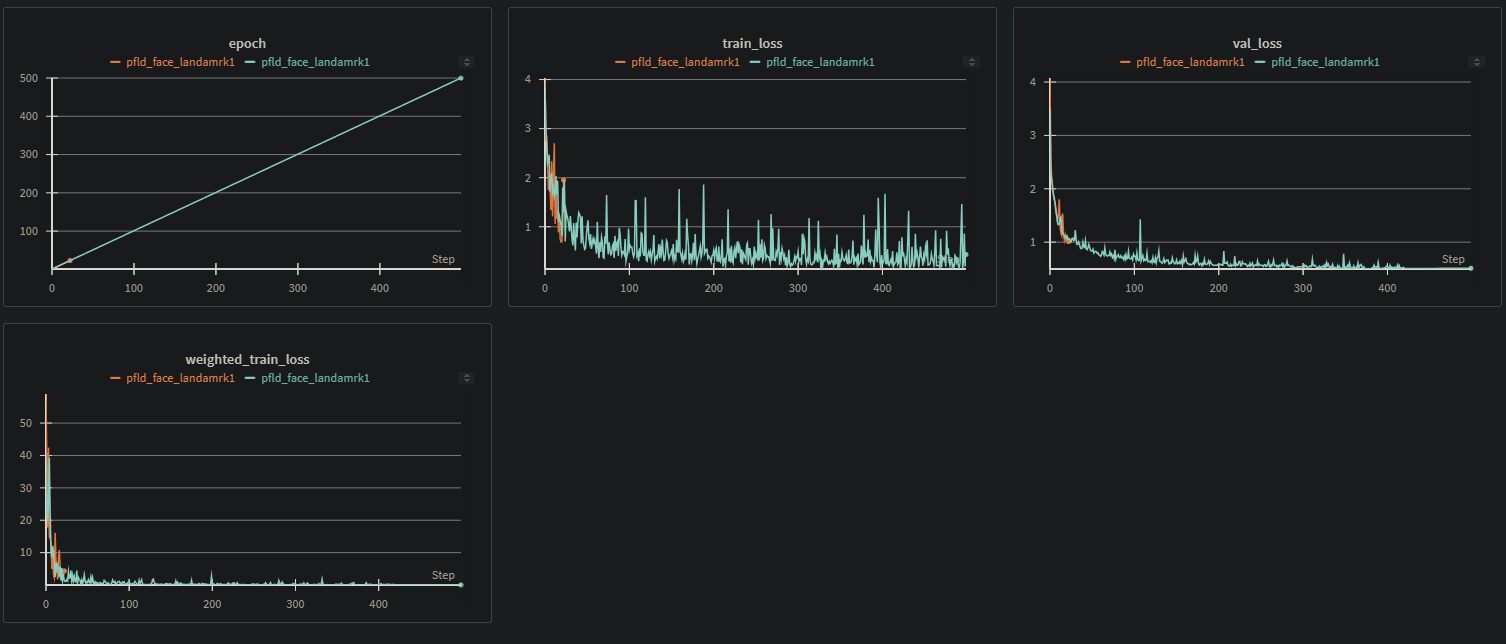
Task: Click the orange line swatch in the val_loss legend
Action: tap(1125, 62)
